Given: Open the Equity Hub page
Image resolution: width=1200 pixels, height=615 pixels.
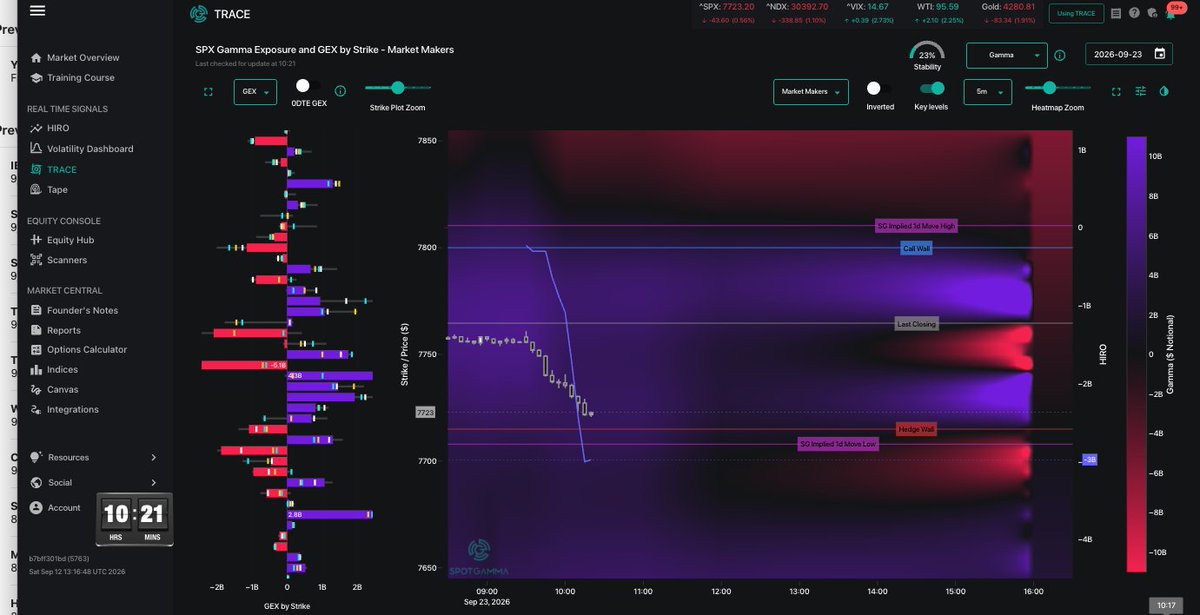Looking at the screenshot, I should [x=70, y=240].
